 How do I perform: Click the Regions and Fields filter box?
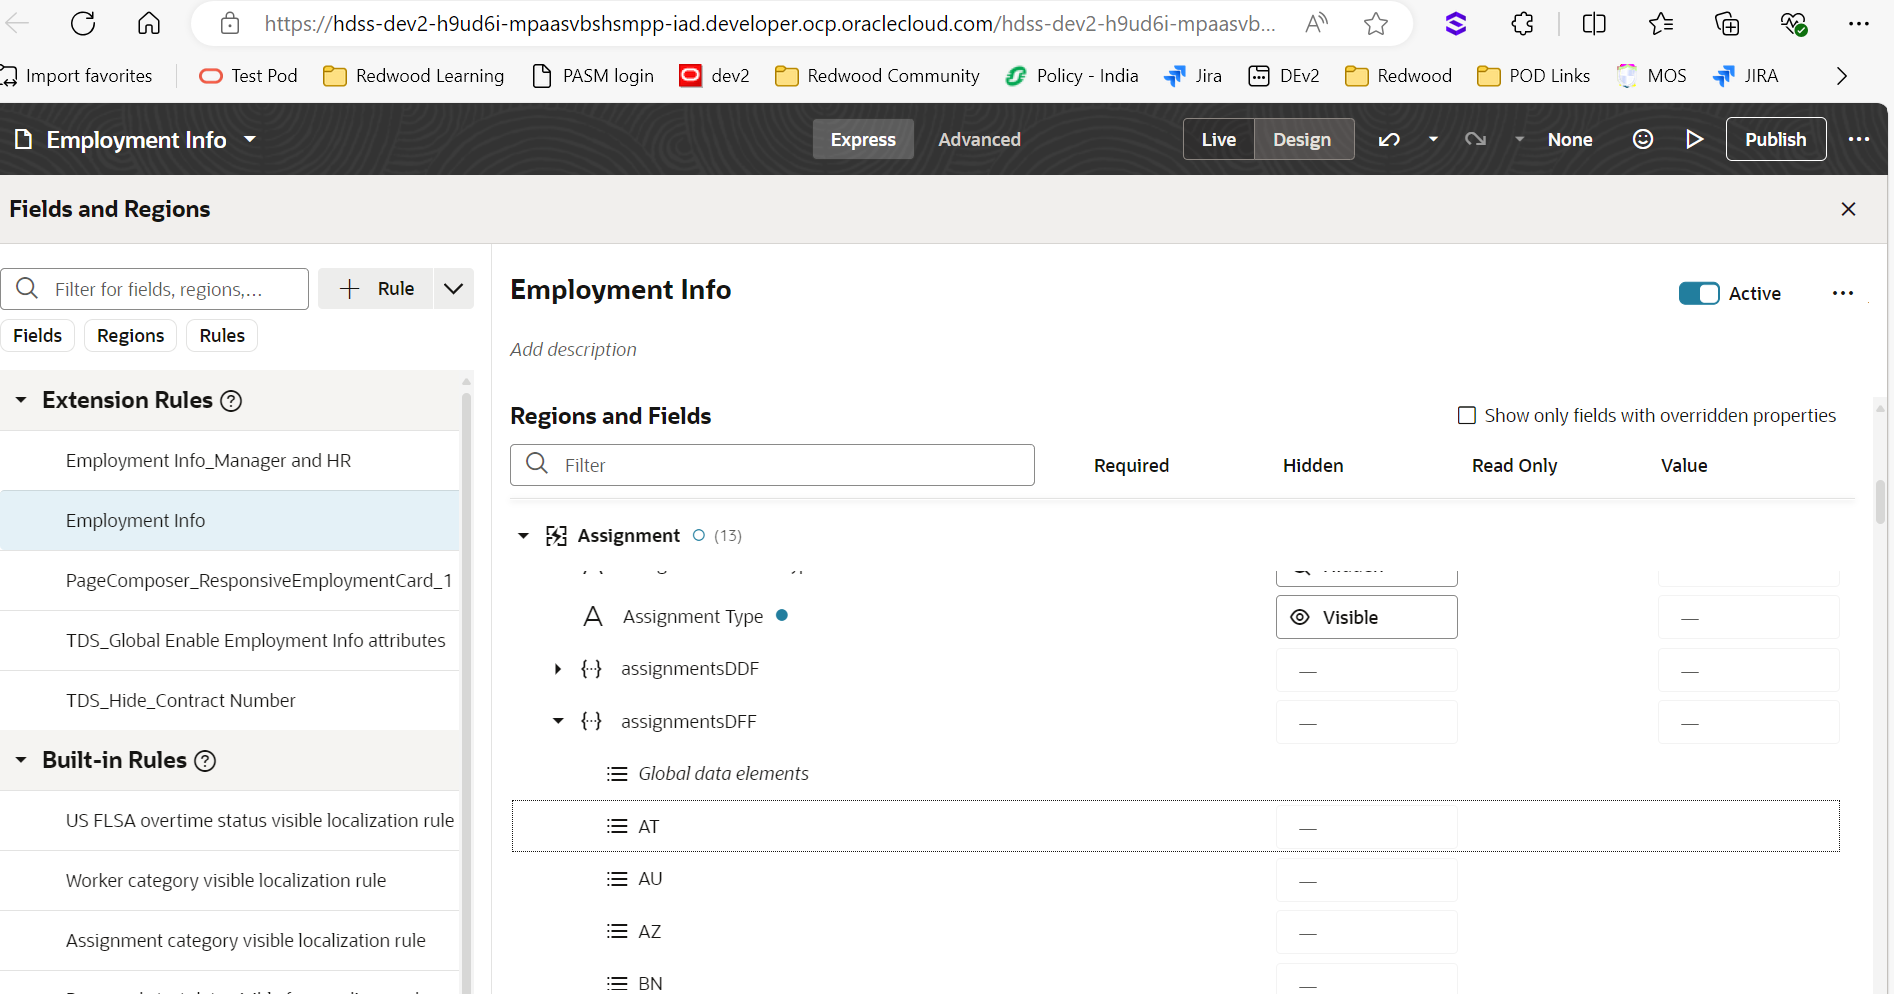pos(772,464)
